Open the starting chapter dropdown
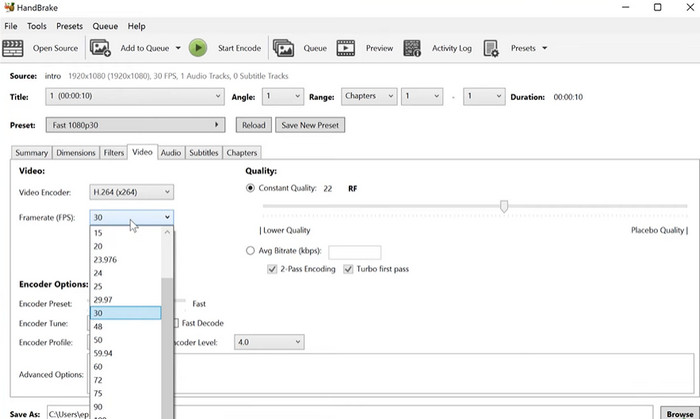 click(422, 96)
